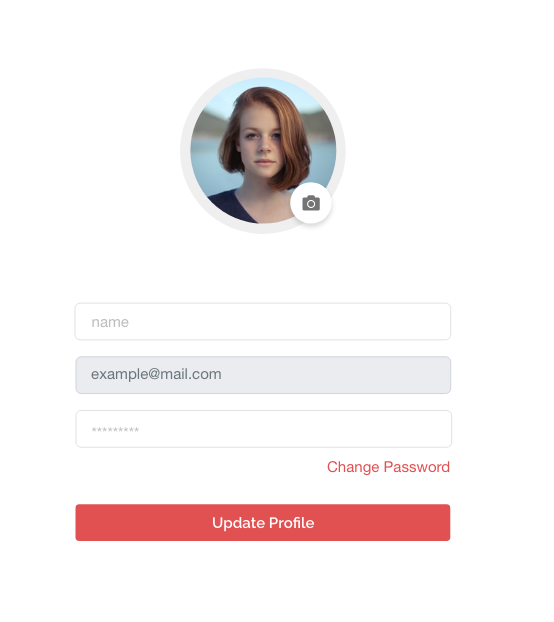Screen dimensions: 554x622
Task: Activate the name text box
Action: point(263,322)
